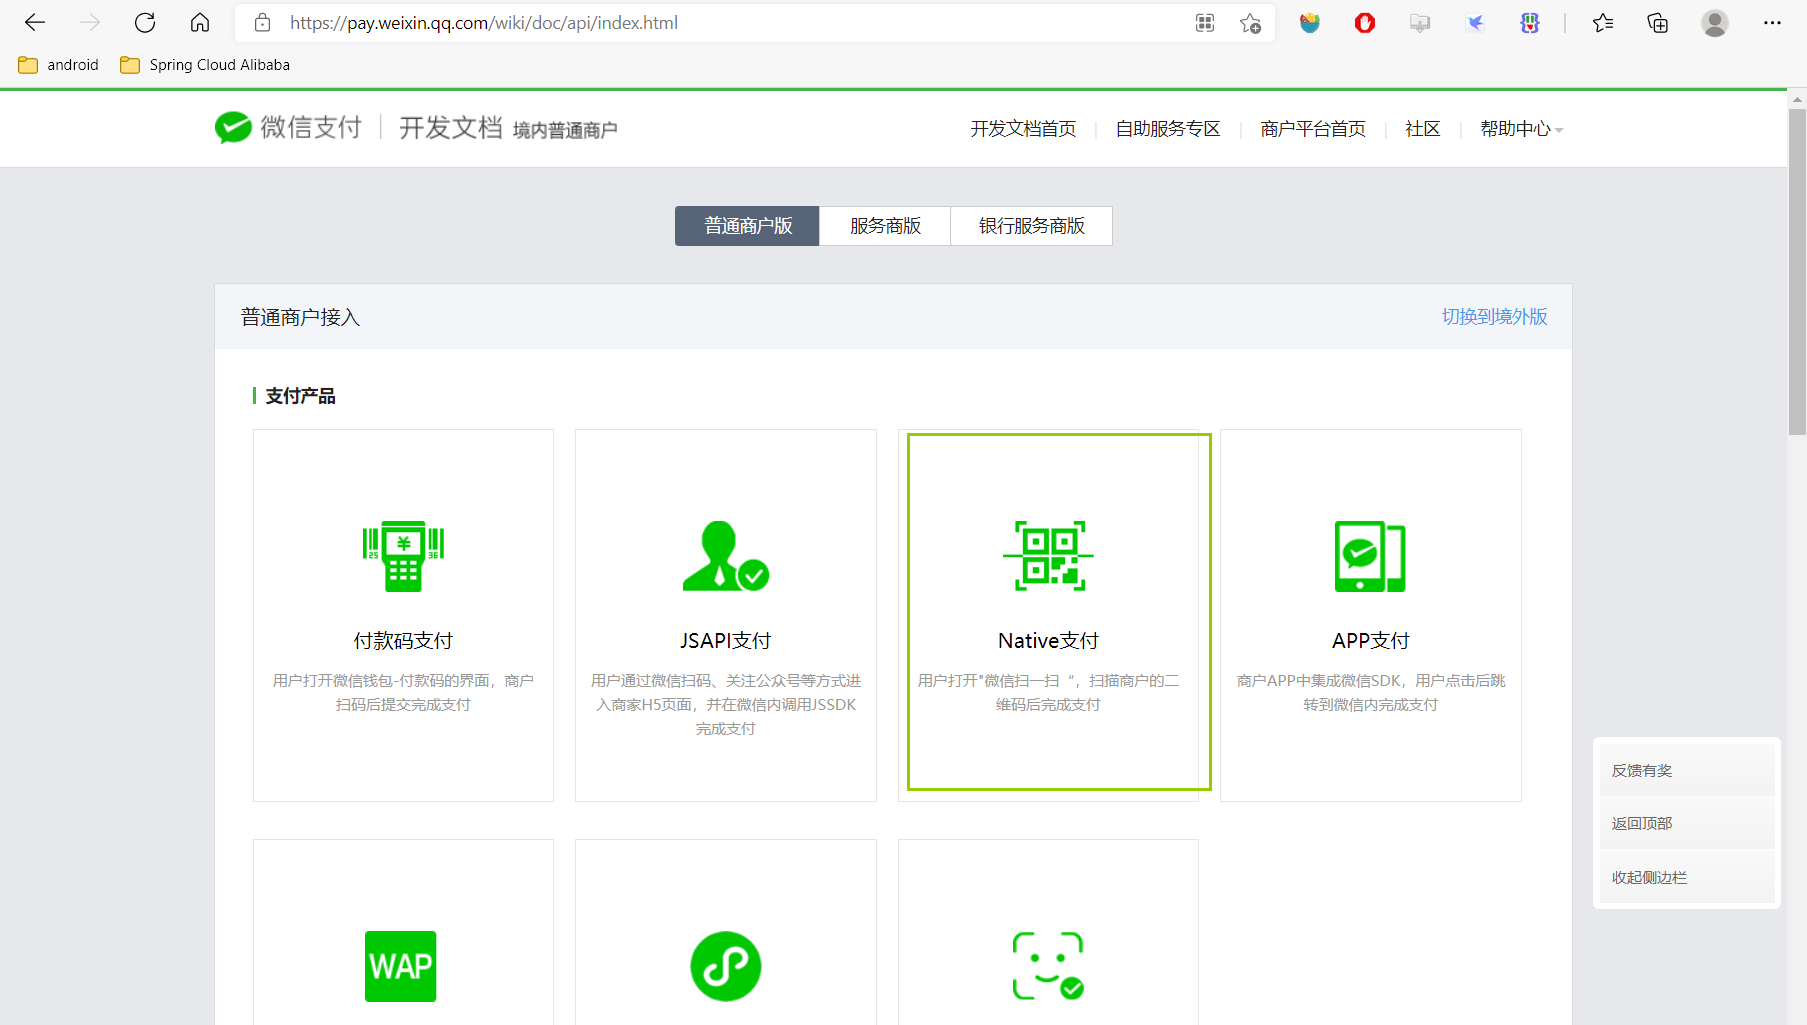Select the Native支付 QR code icon

(x=1047, y=556)
